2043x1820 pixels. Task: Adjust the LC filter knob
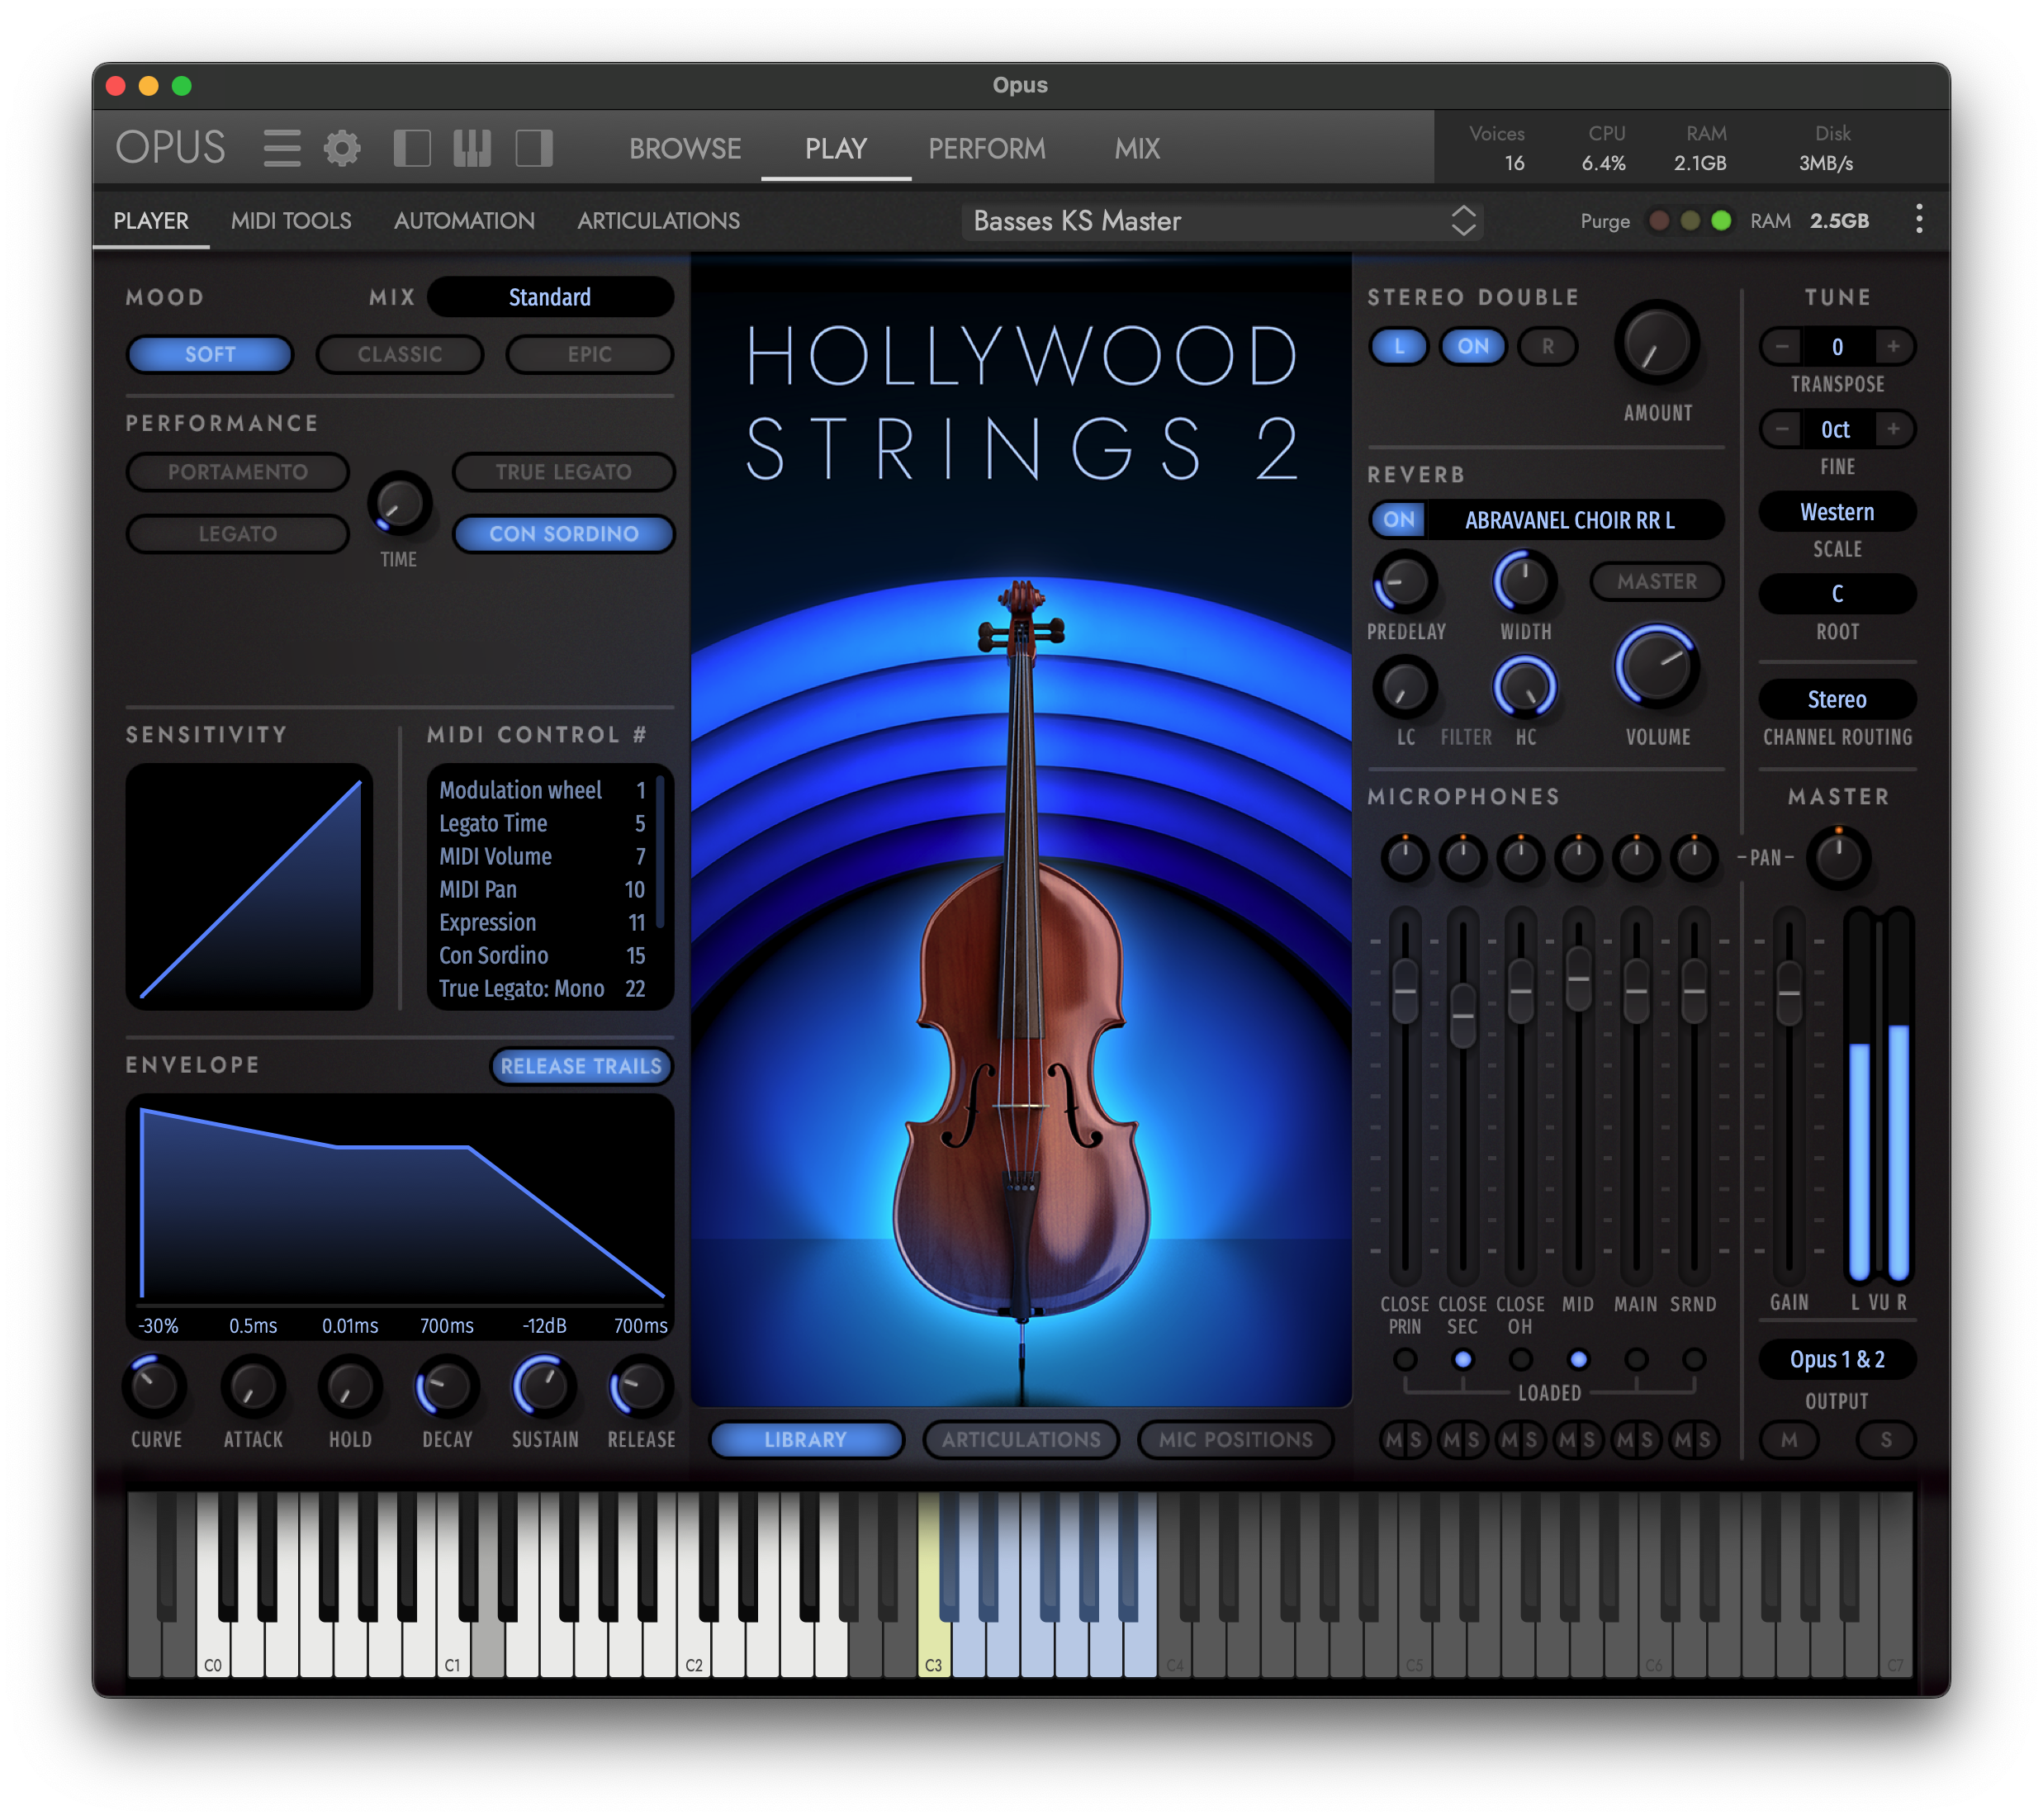point(1405,687)
